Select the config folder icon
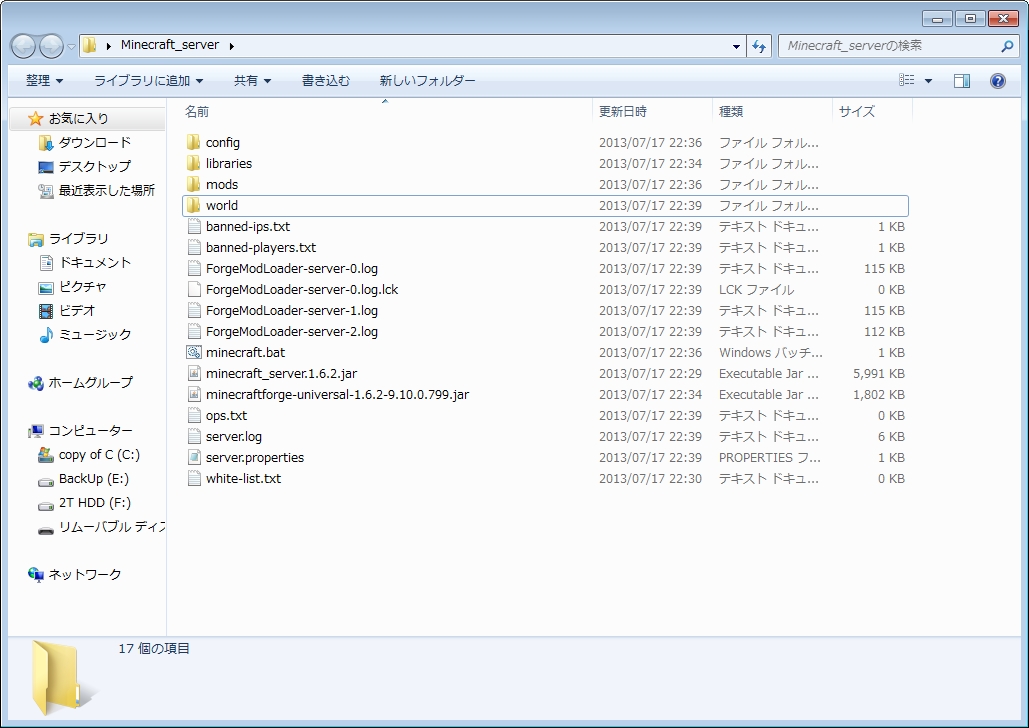The image size is (1029, 728). tap(194, 142)
